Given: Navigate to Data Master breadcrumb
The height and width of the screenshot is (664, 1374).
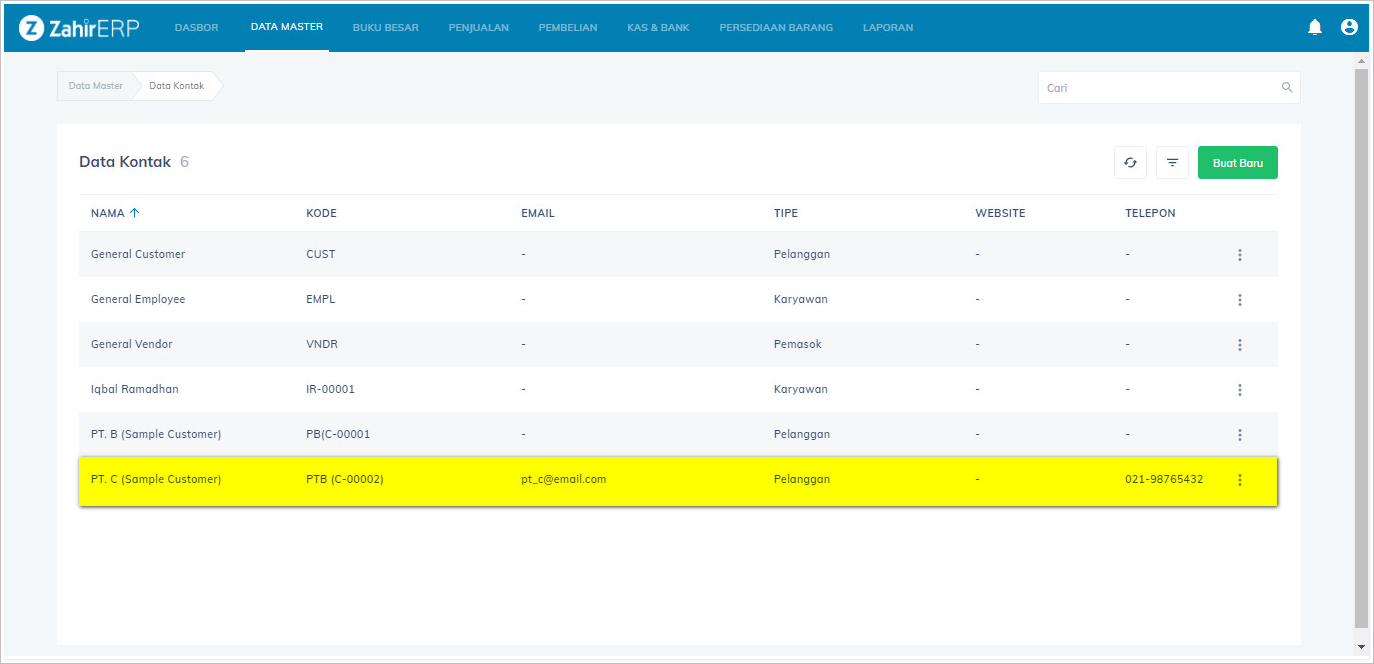Looking at the screenshot, I should (x=95, y=86).
